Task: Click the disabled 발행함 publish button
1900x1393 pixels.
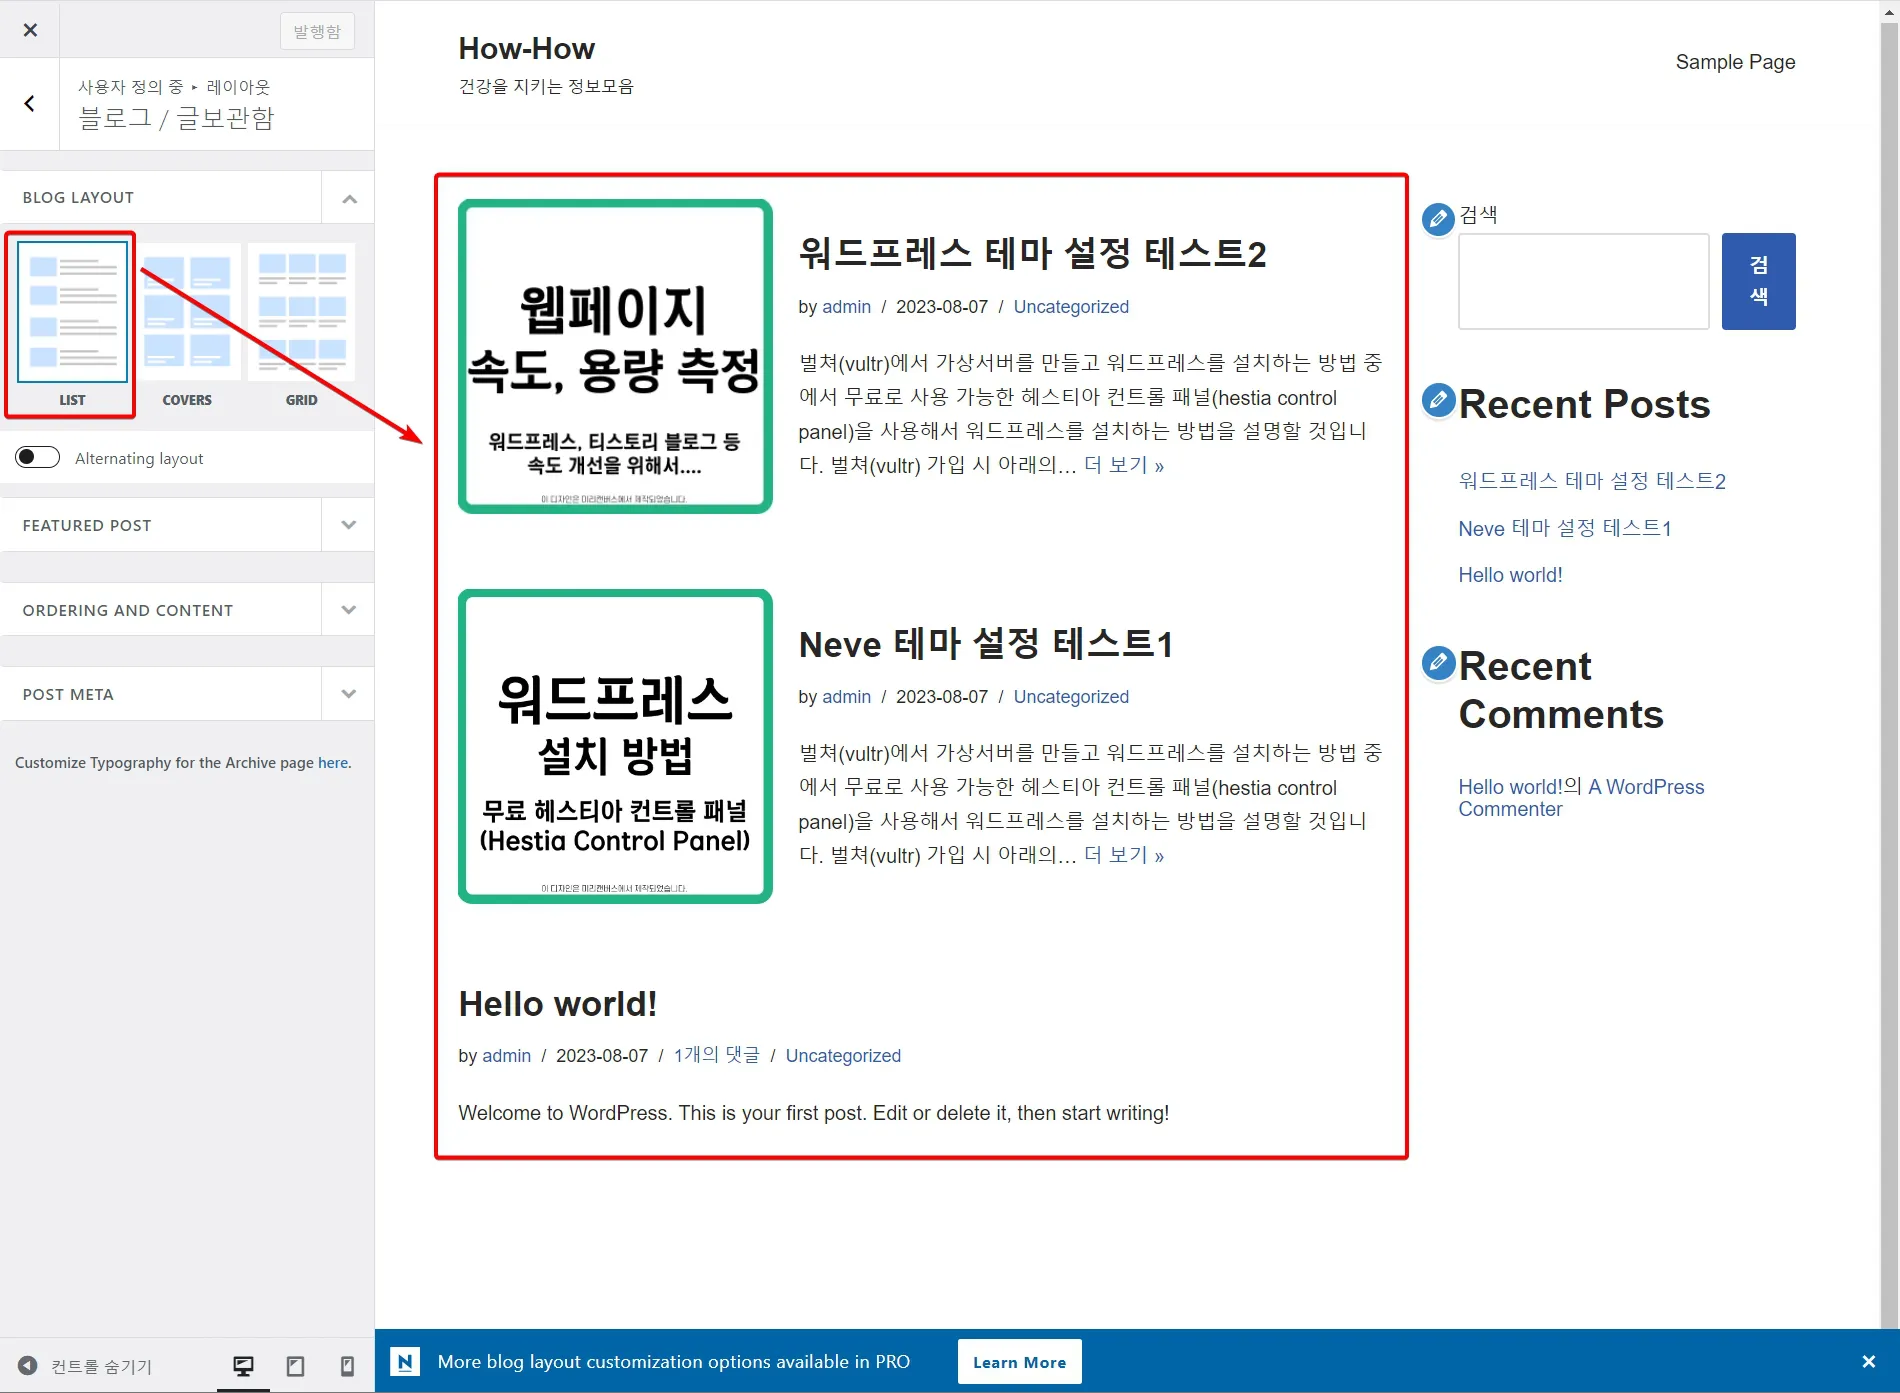Action: (317, 31)
